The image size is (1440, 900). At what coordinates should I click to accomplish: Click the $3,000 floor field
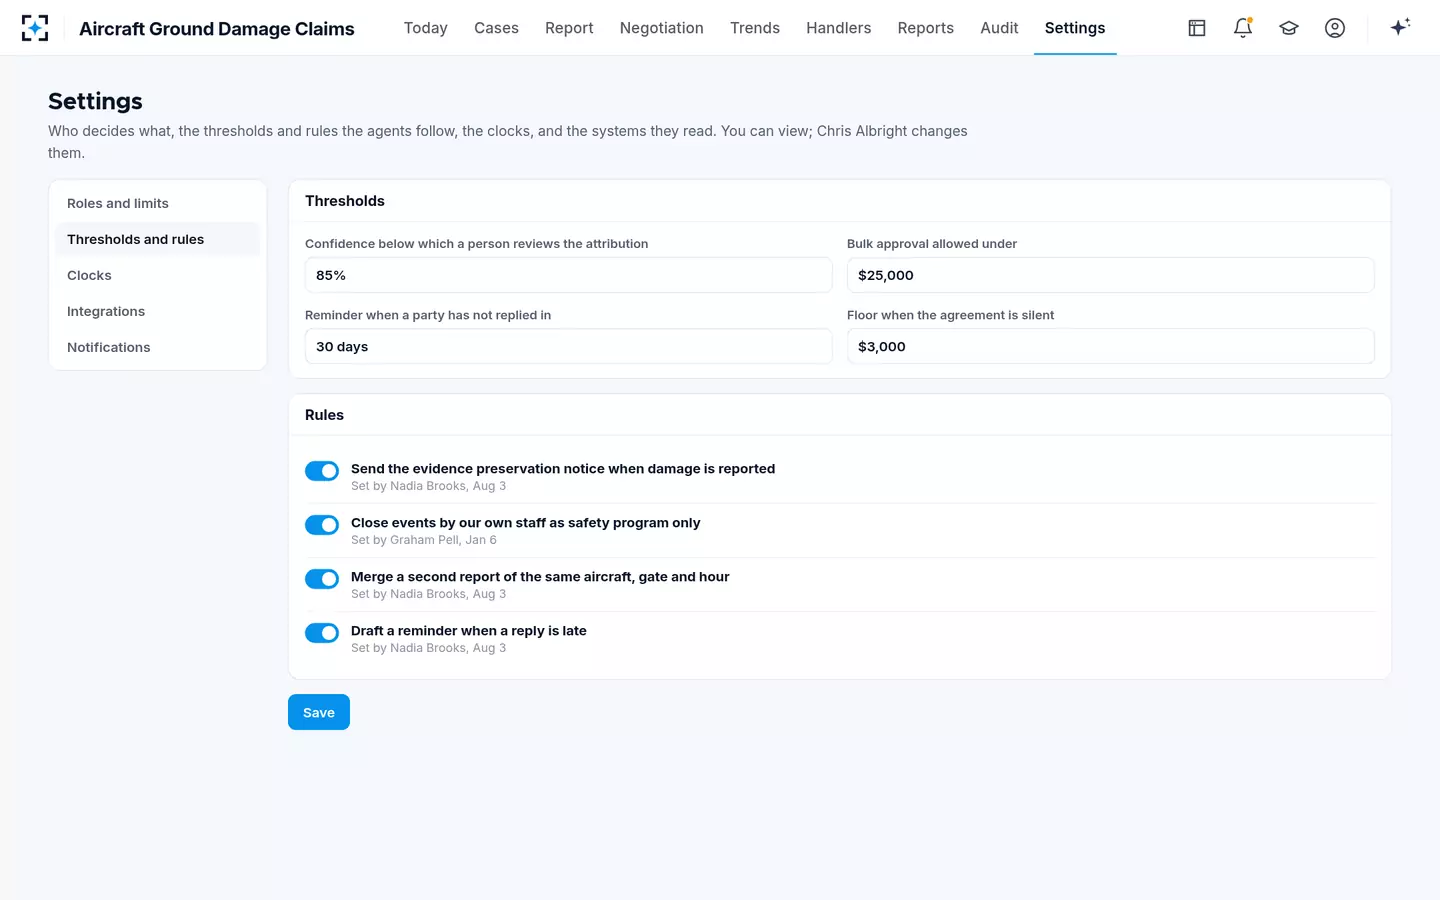click(1110, 346)
